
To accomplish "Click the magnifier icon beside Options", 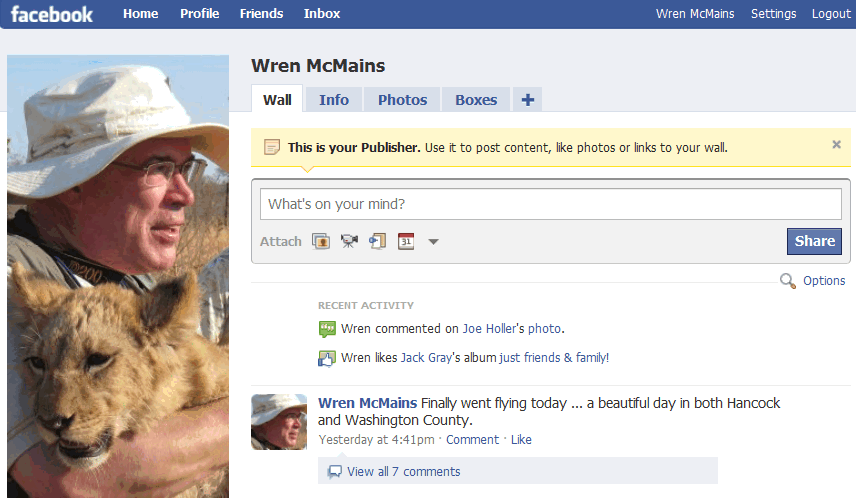I will (787, 281).
